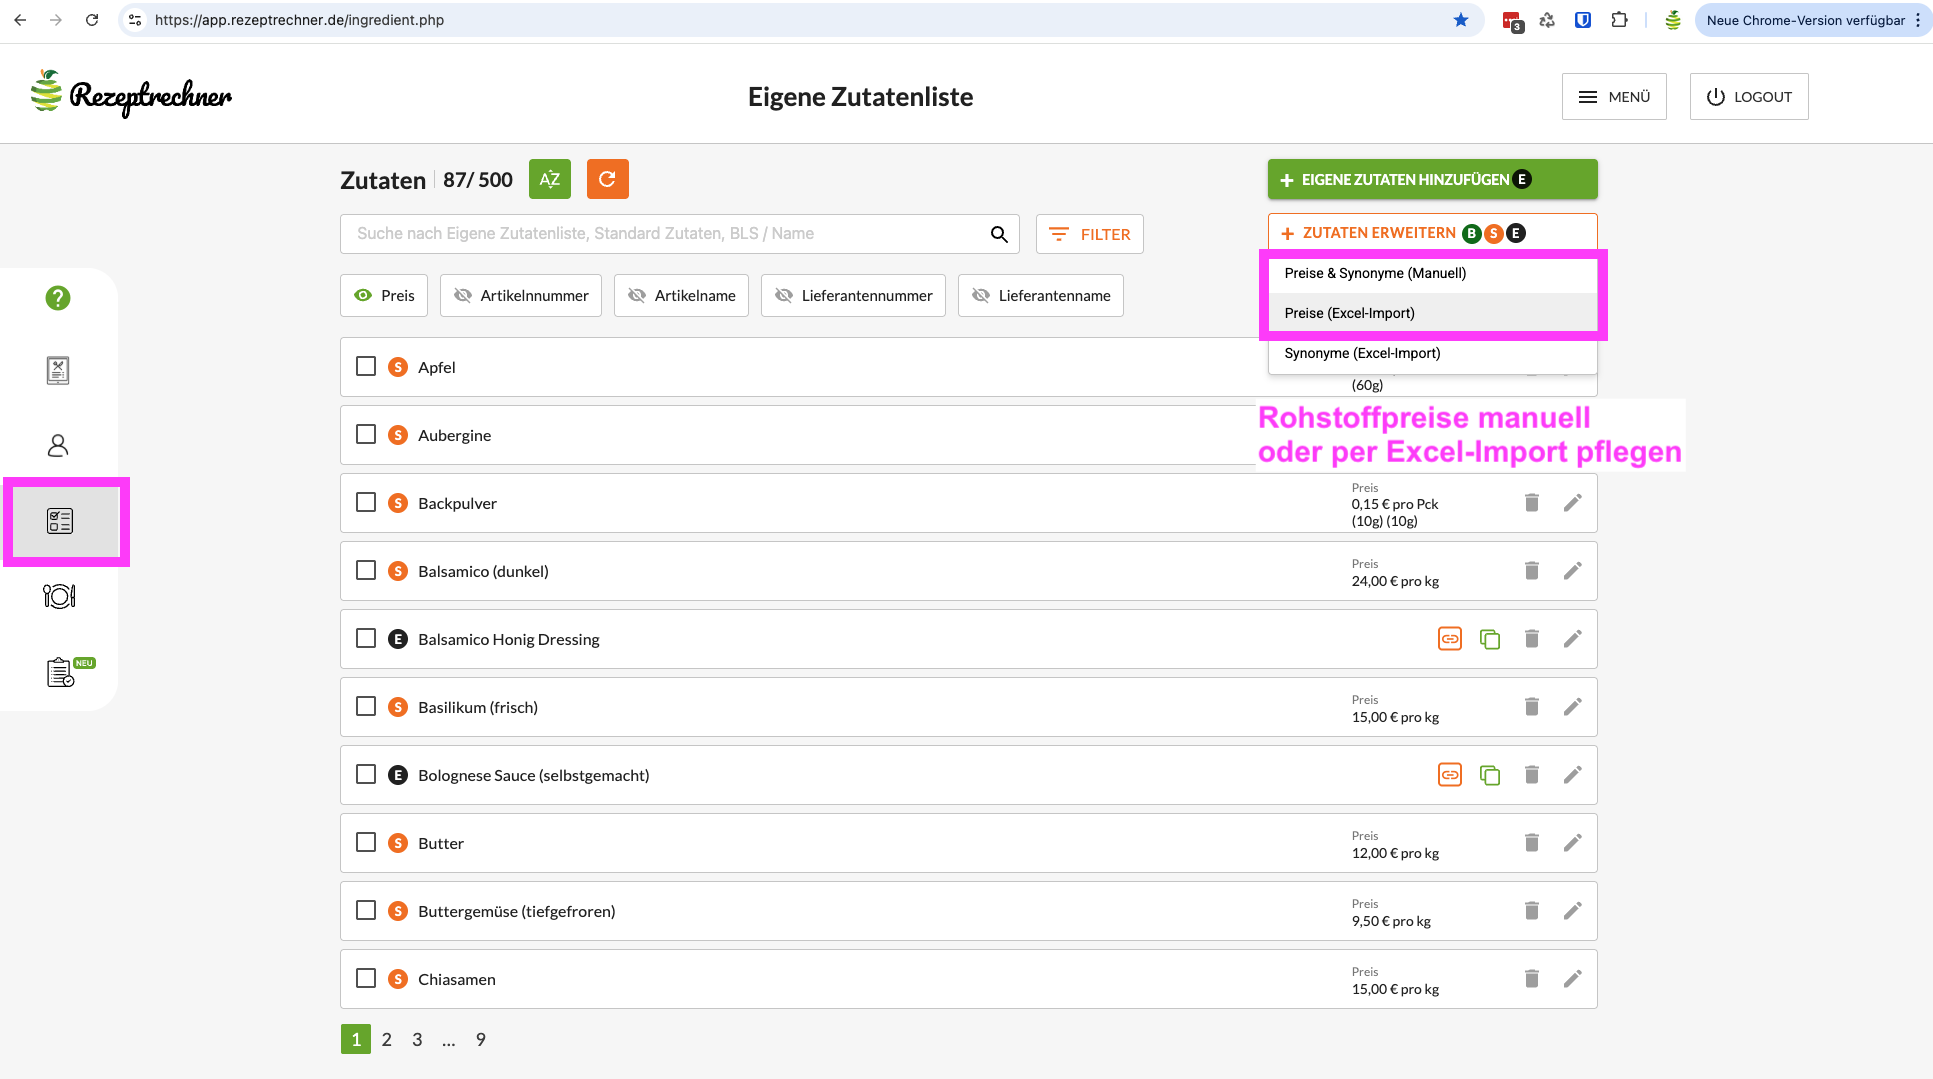The width and height of the screenshot is (1933, 1079).
Task: Open the Menü hamburger menu
Action: point(1613,97)
